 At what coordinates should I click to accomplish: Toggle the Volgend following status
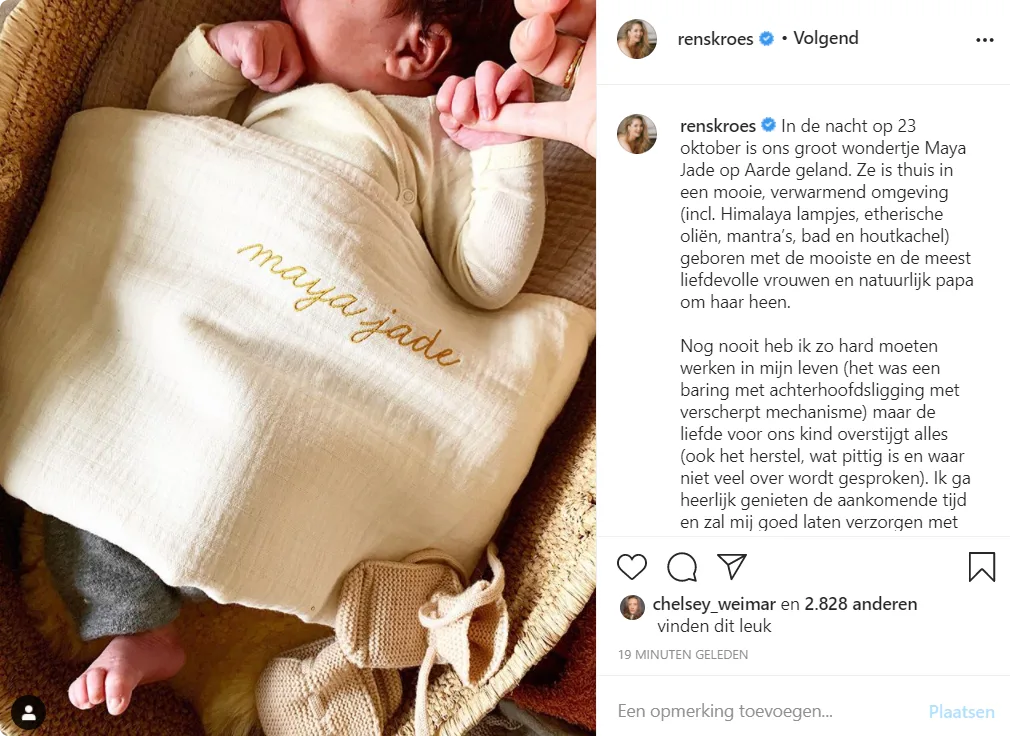click(826, 38)
